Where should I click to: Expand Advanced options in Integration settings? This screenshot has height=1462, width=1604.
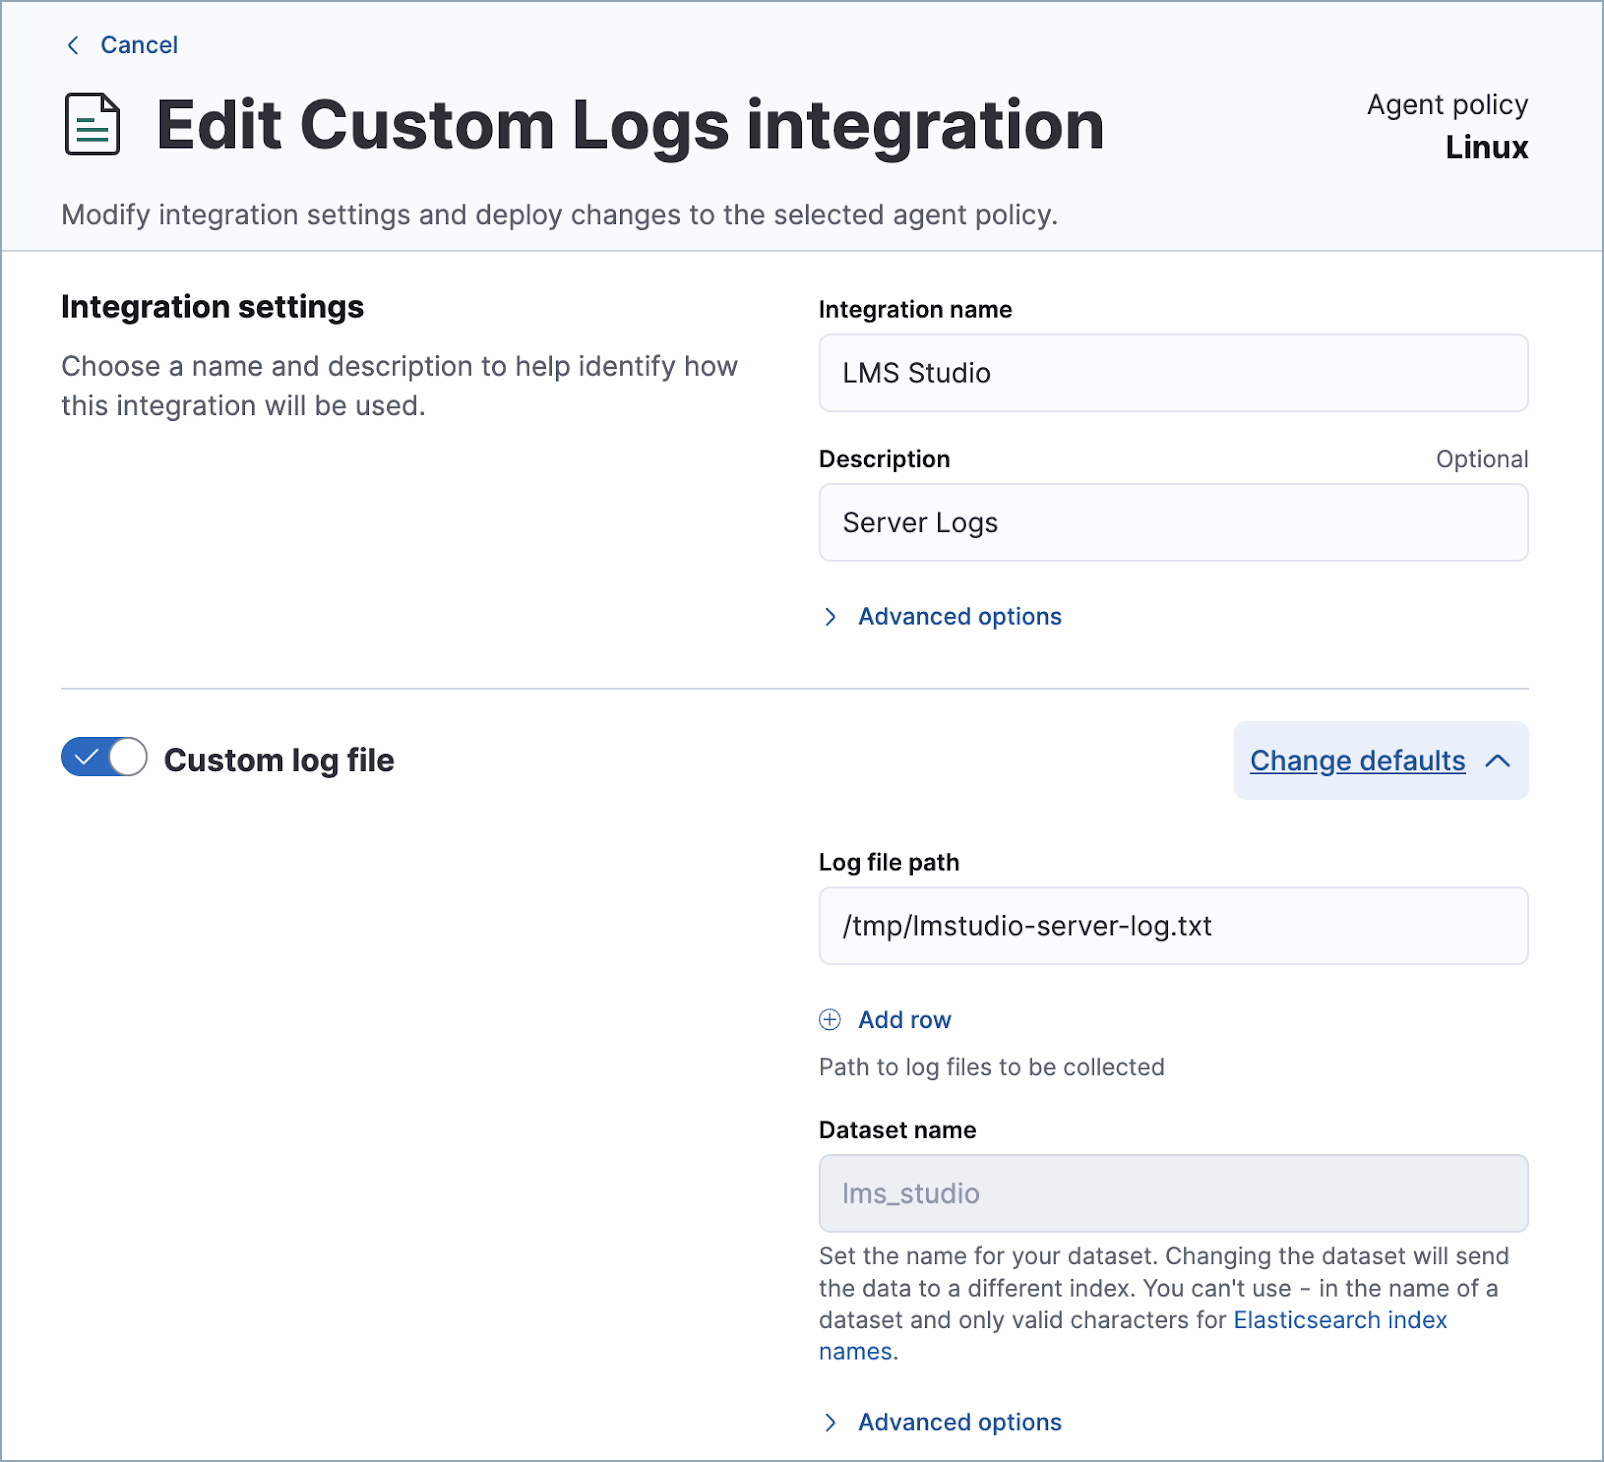958,617
